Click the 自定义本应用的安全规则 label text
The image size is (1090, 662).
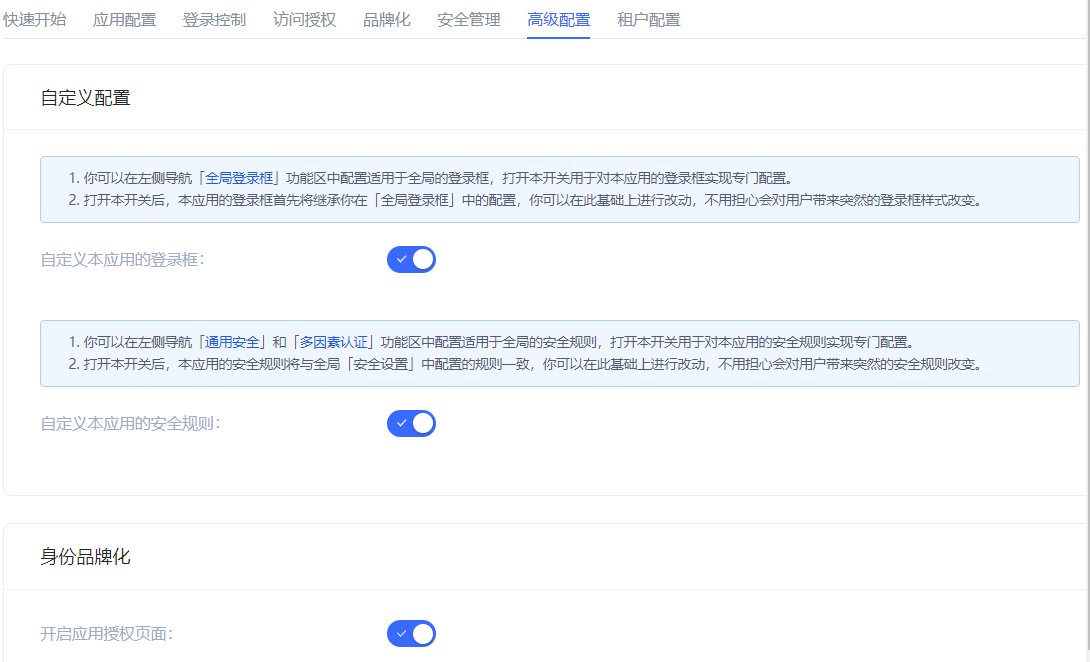click(x=130, y=423)
